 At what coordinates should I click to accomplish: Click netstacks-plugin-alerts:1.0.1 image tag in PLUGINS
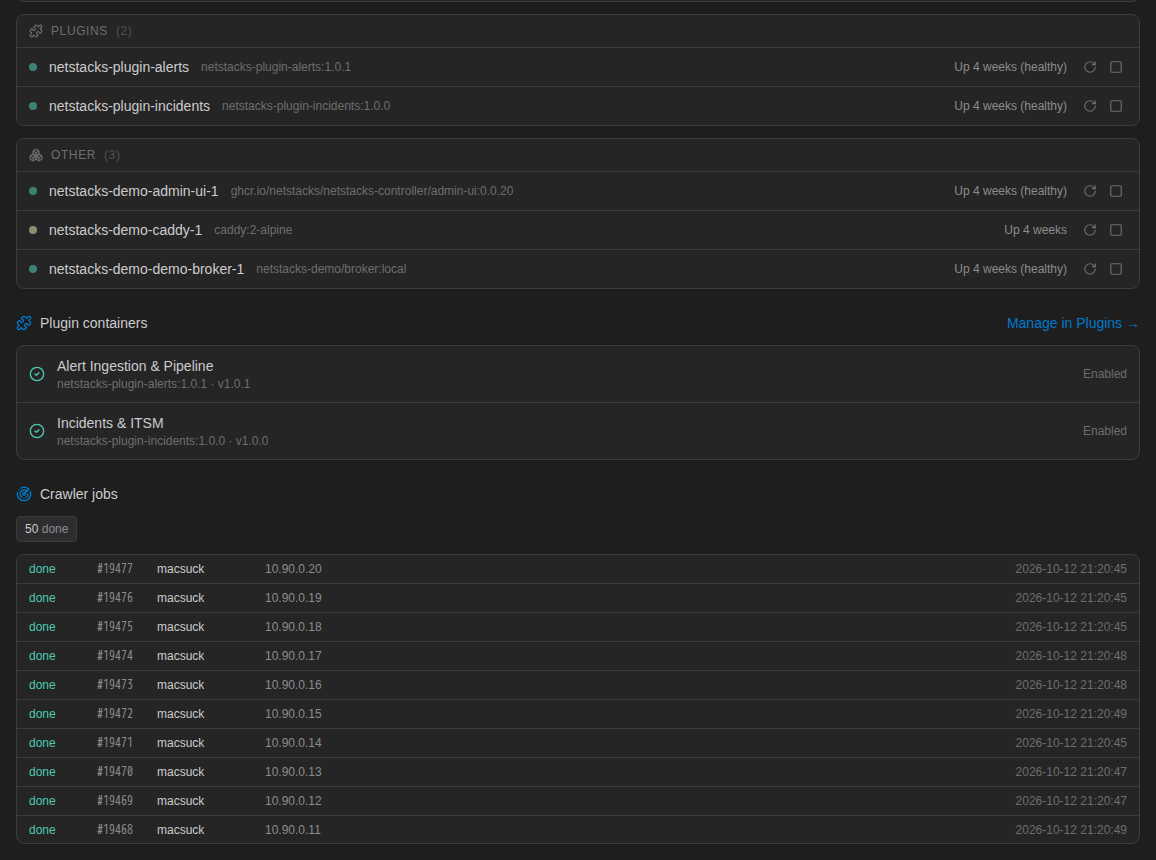(276, 67)
